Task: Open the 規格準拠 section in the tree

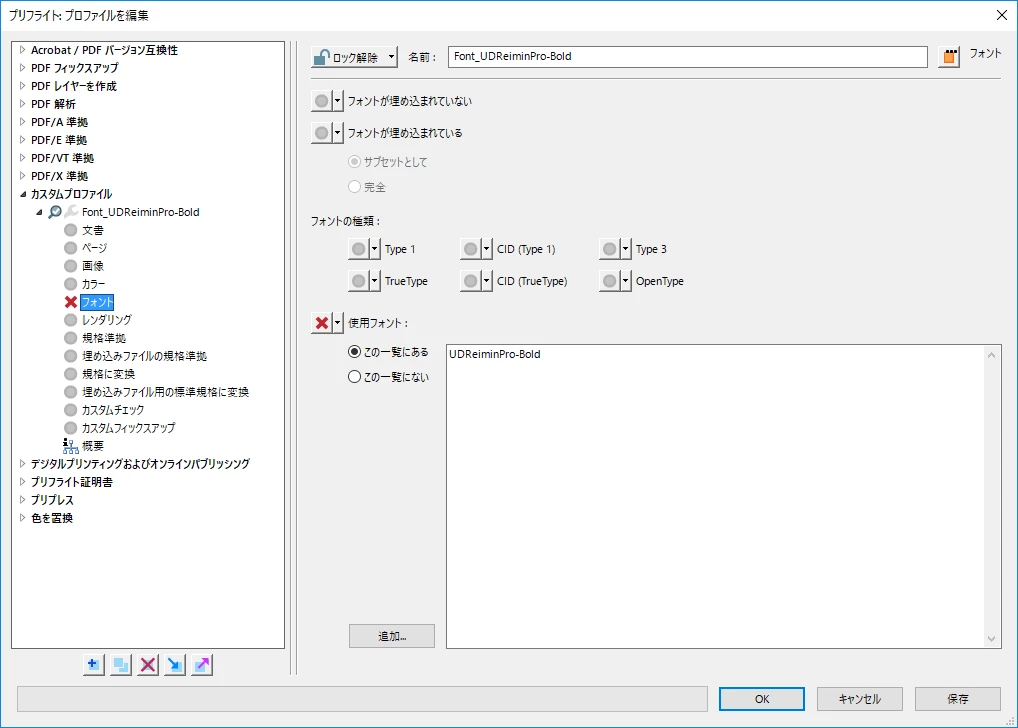Action: tap(104, 338)
